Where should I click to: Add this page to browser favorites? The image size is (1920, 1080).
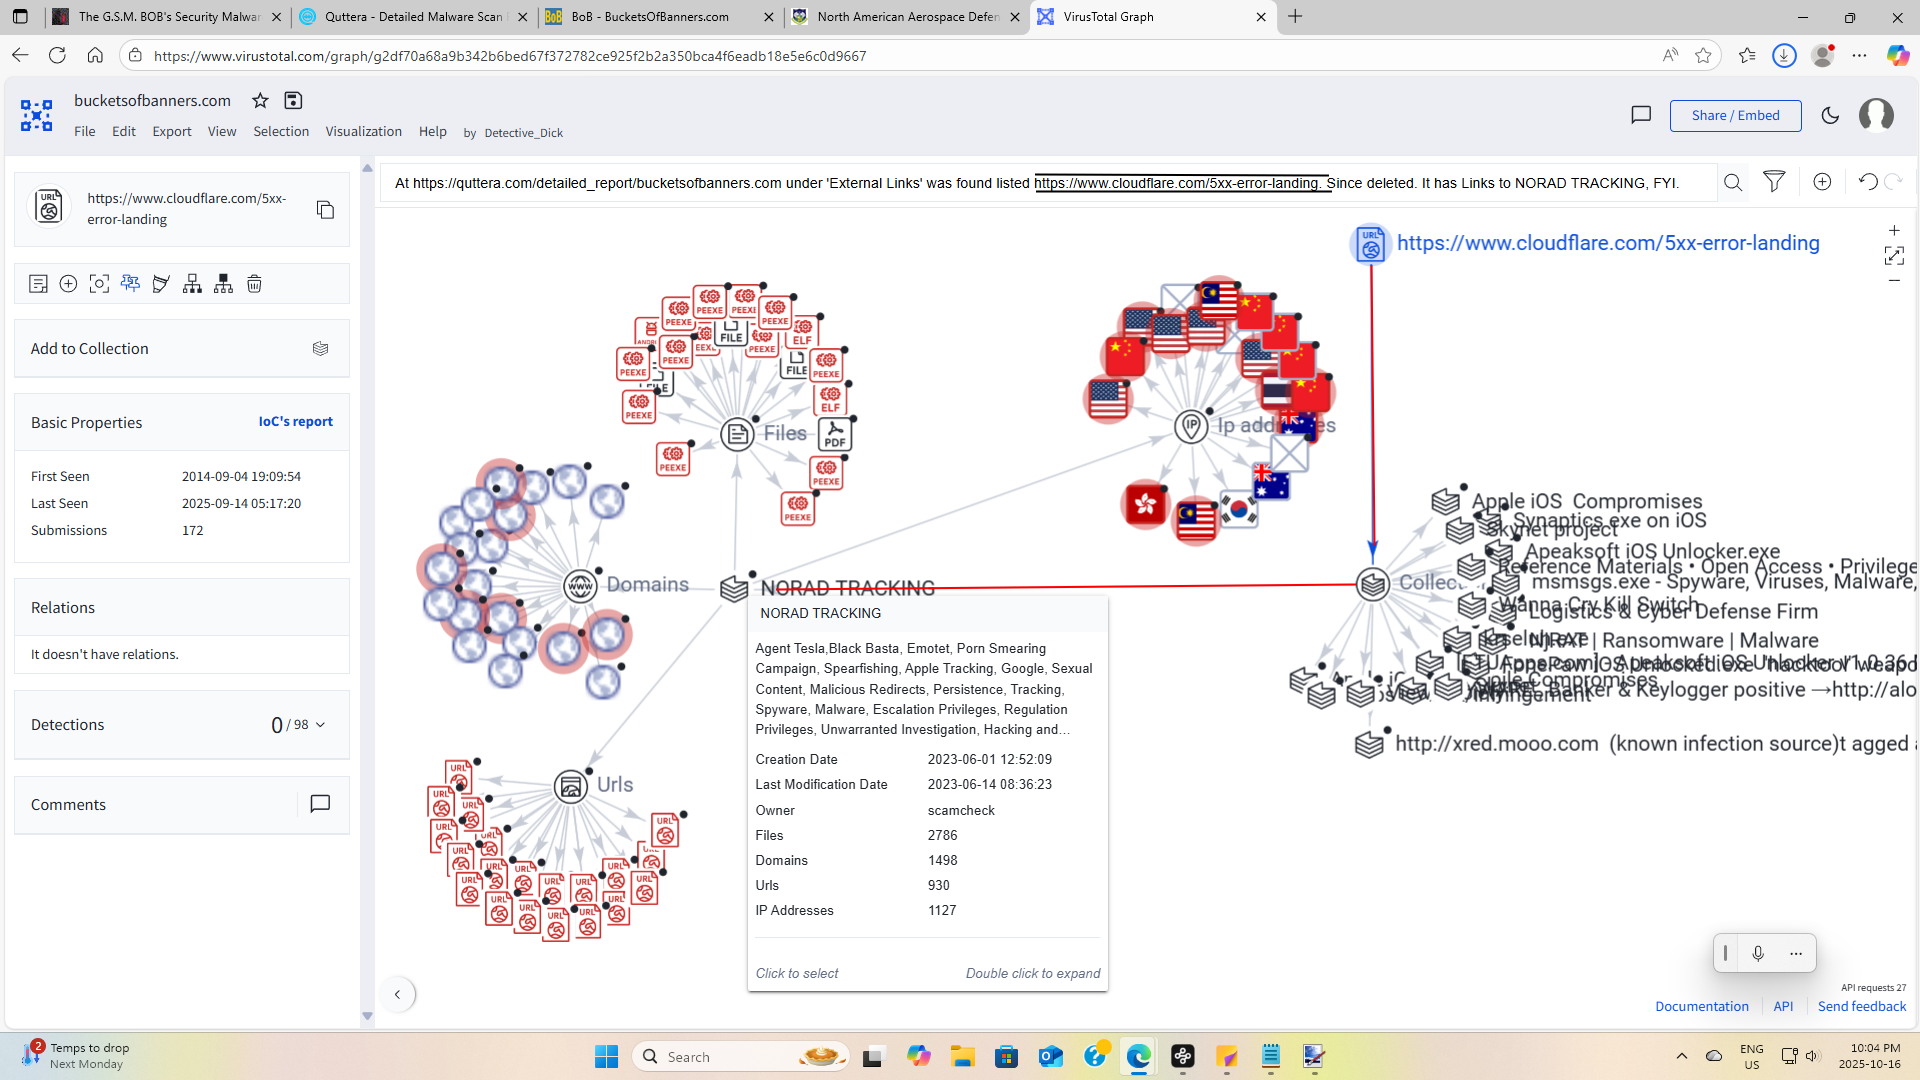click(1704, 56)
